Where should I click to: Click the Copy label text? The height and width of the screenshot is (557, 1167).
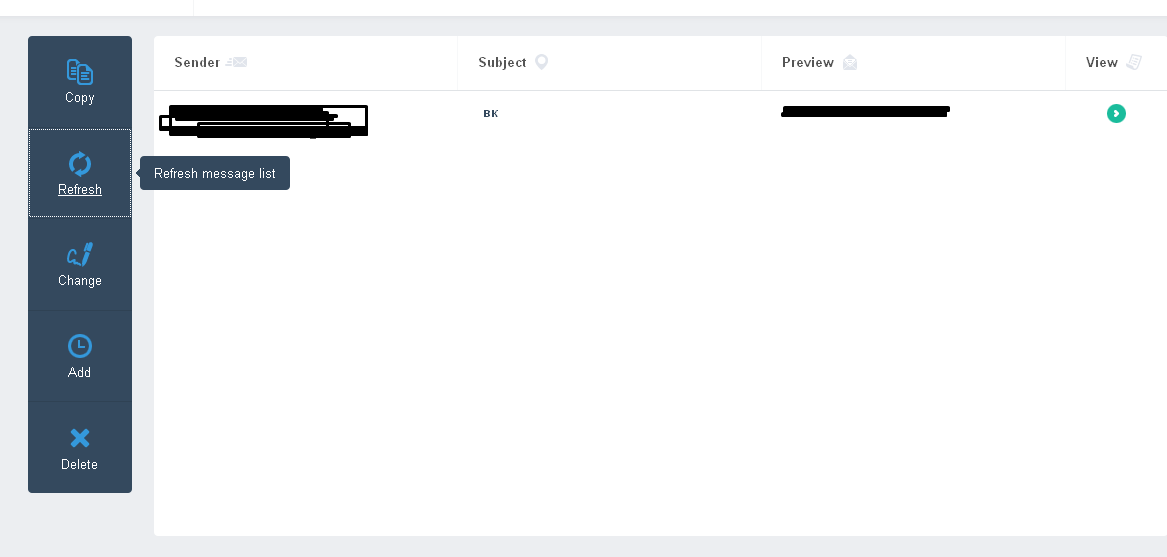point(80,98)
